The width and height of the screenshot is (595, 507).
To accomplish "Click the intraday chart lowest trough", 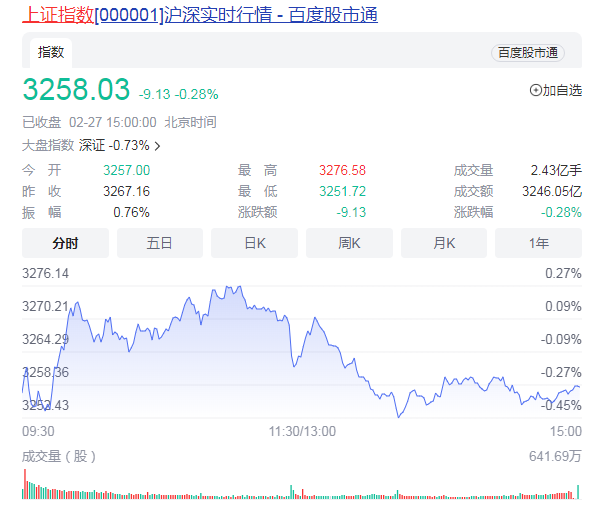I will pyautogui.click(x=398, y=417).
